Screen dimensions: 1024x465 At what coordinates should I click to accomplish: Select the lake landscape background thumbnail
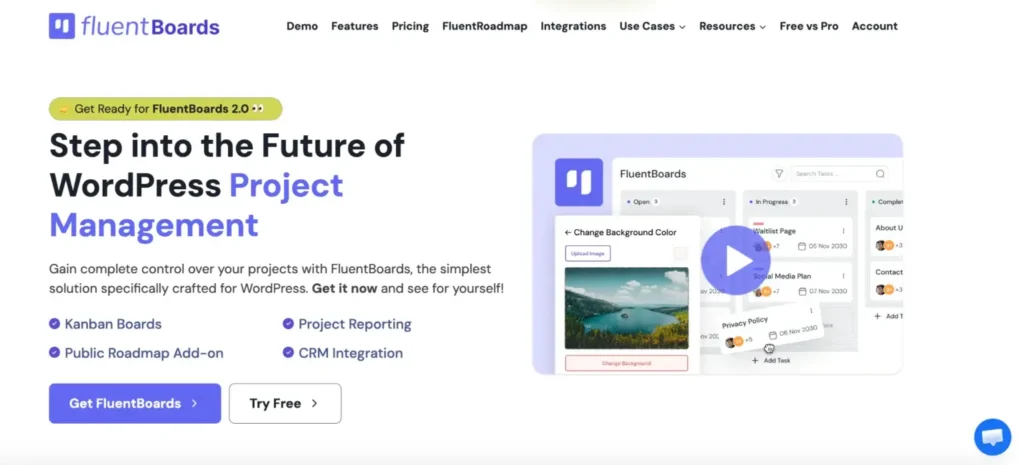coord(626,307)
